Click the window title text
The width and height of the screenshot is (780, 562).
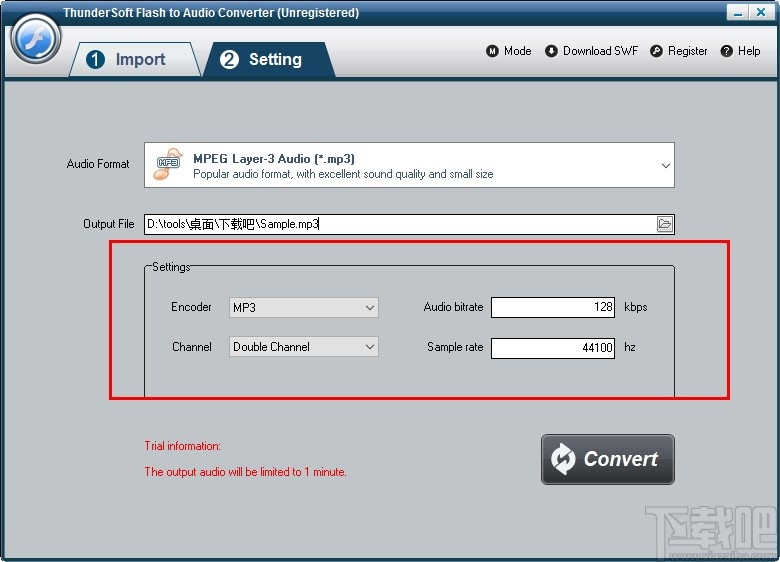(x=211, y=12)
